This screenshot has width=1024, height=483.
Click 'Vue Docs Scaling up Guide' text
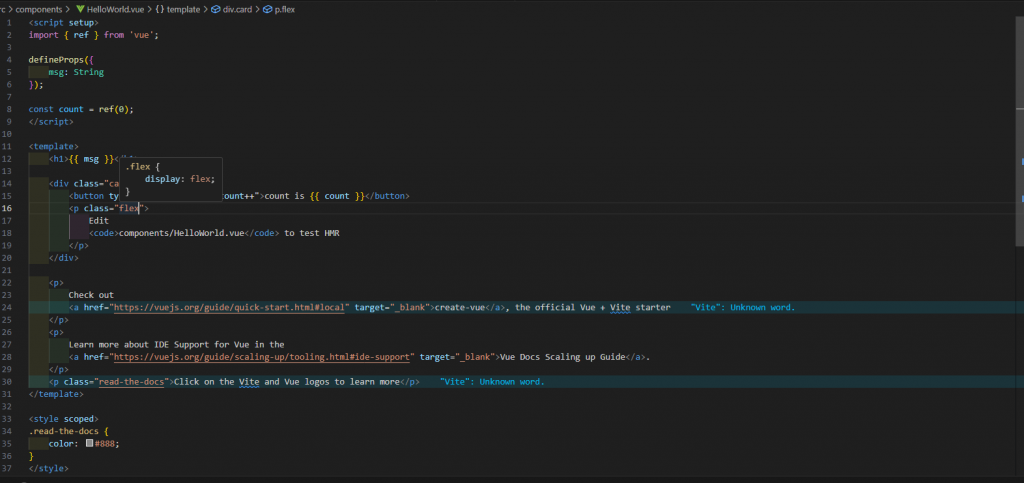pyautogui.click(x=563, y=357)
